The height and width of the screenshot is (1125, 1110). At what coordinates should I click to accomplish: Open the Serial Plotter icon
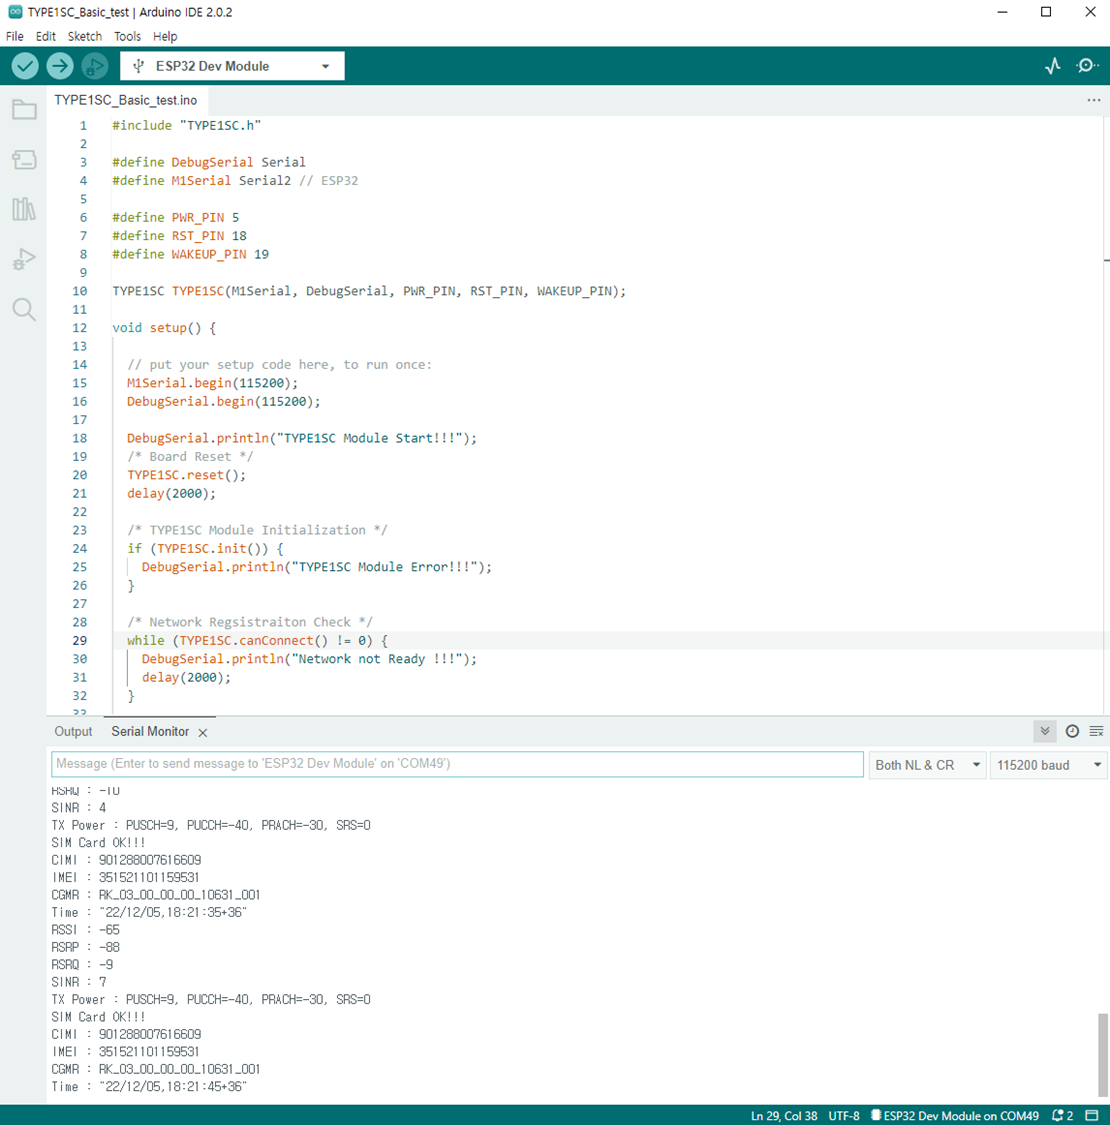click(x=1053, y=66)
